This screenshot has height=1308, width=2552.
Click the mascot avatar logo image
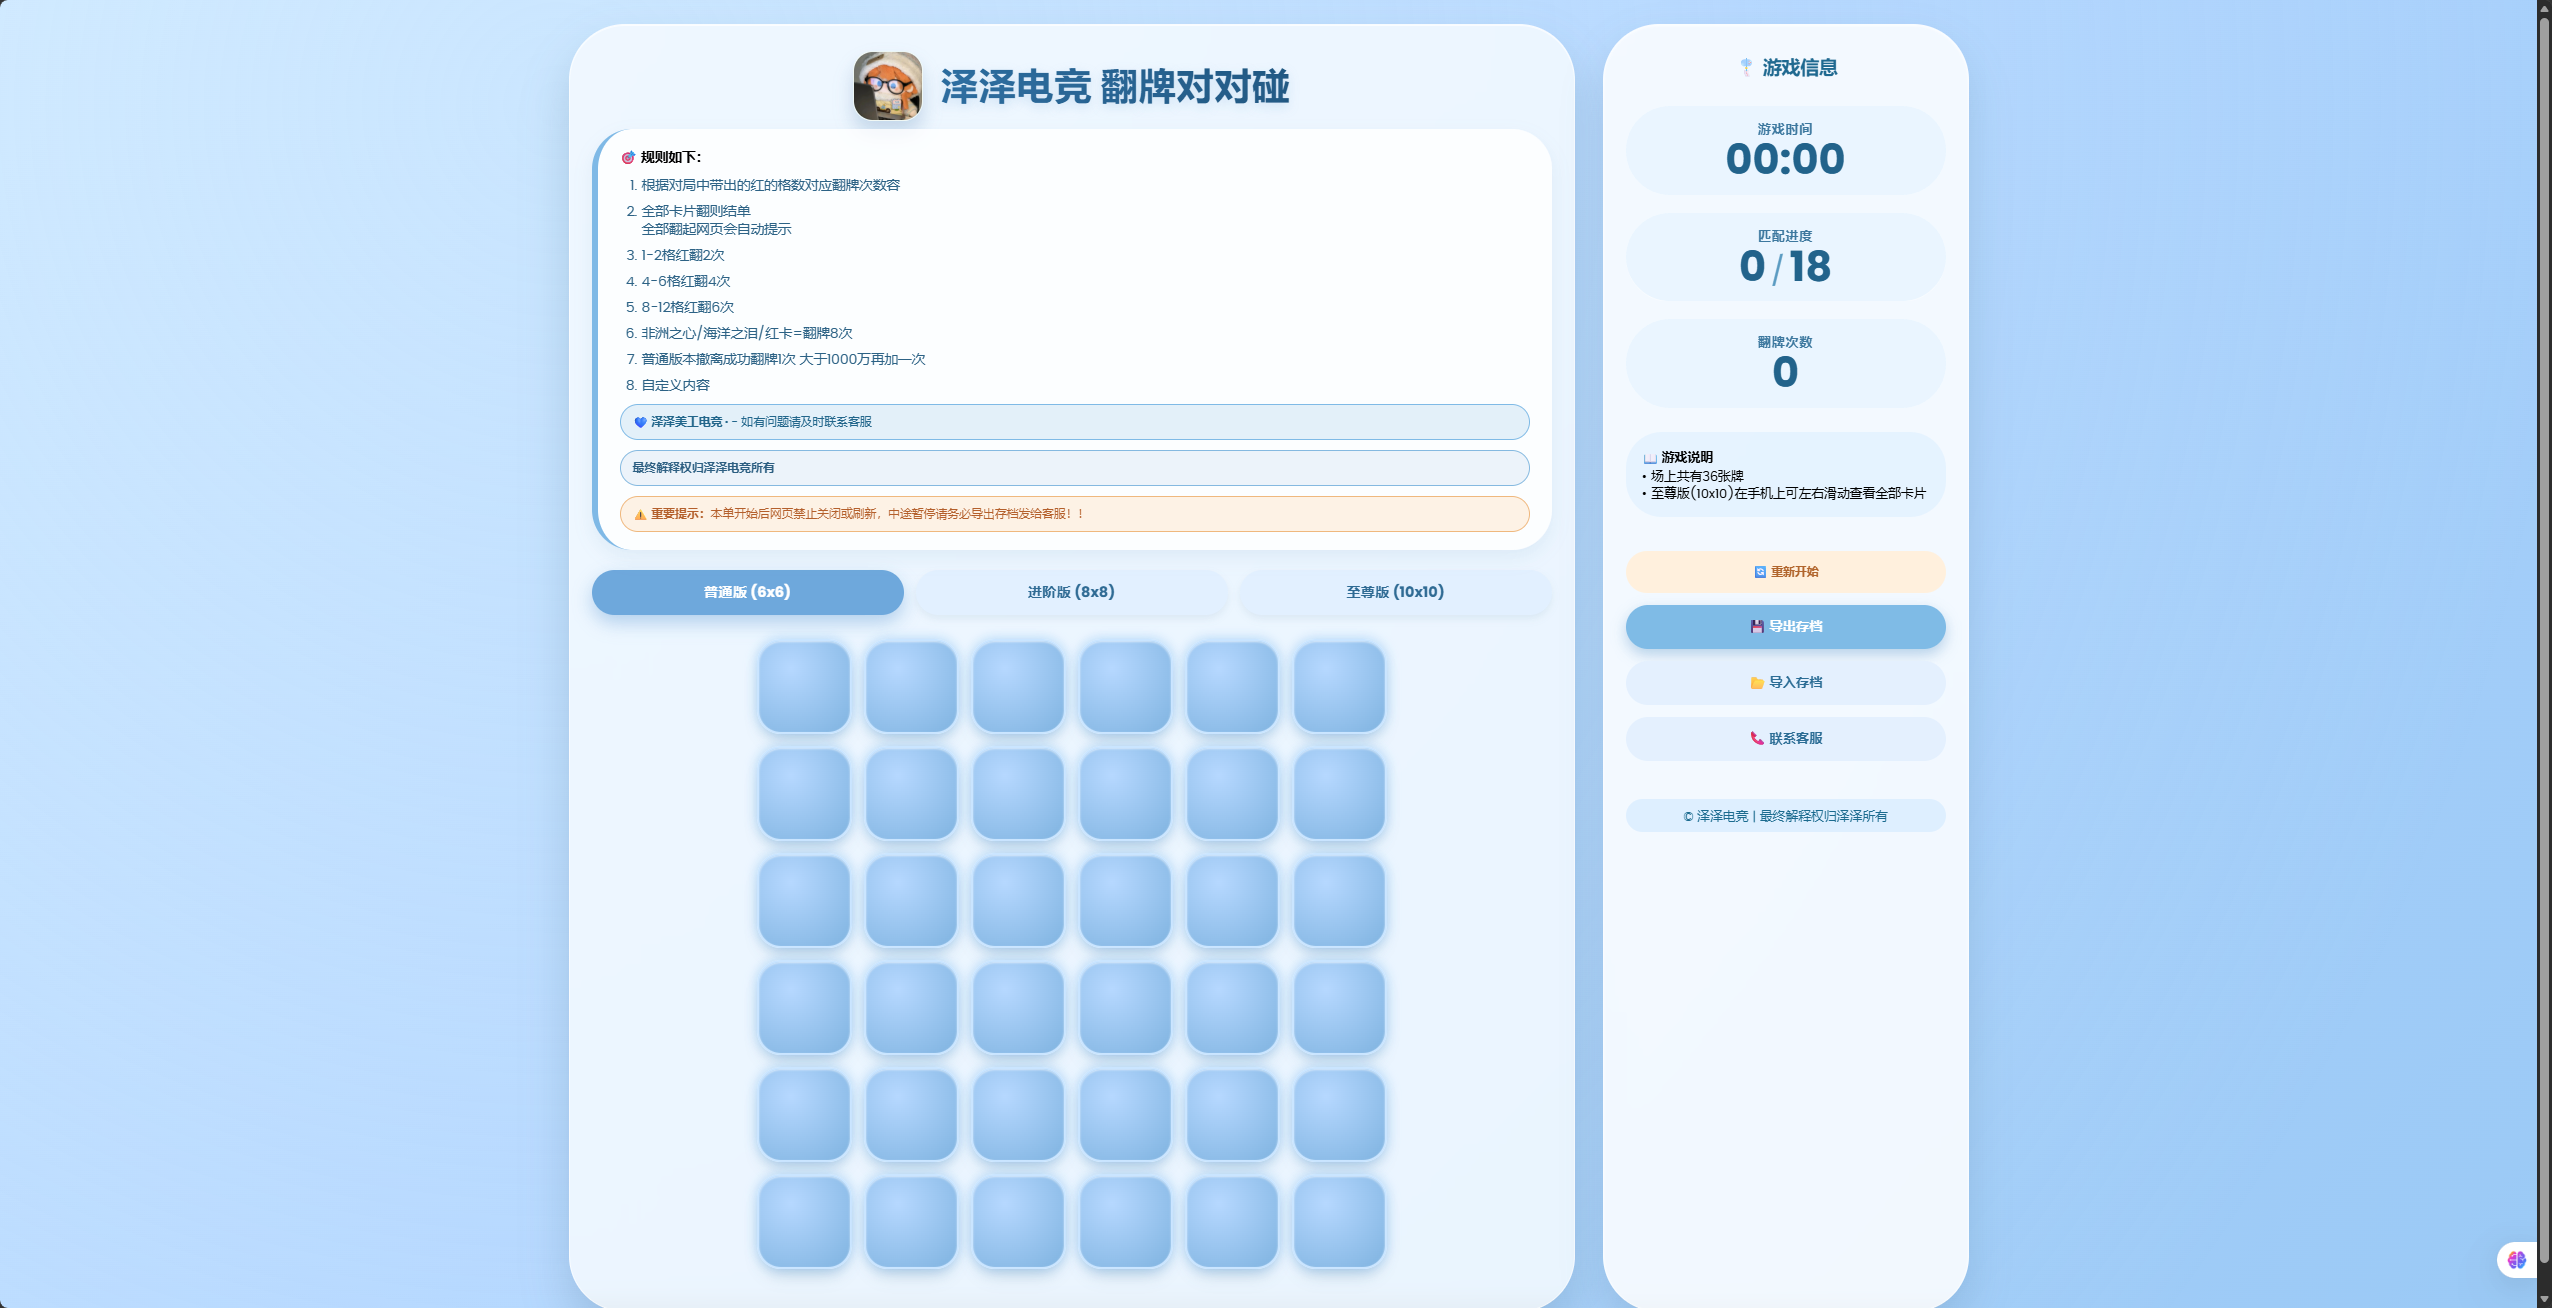(887, 86)
